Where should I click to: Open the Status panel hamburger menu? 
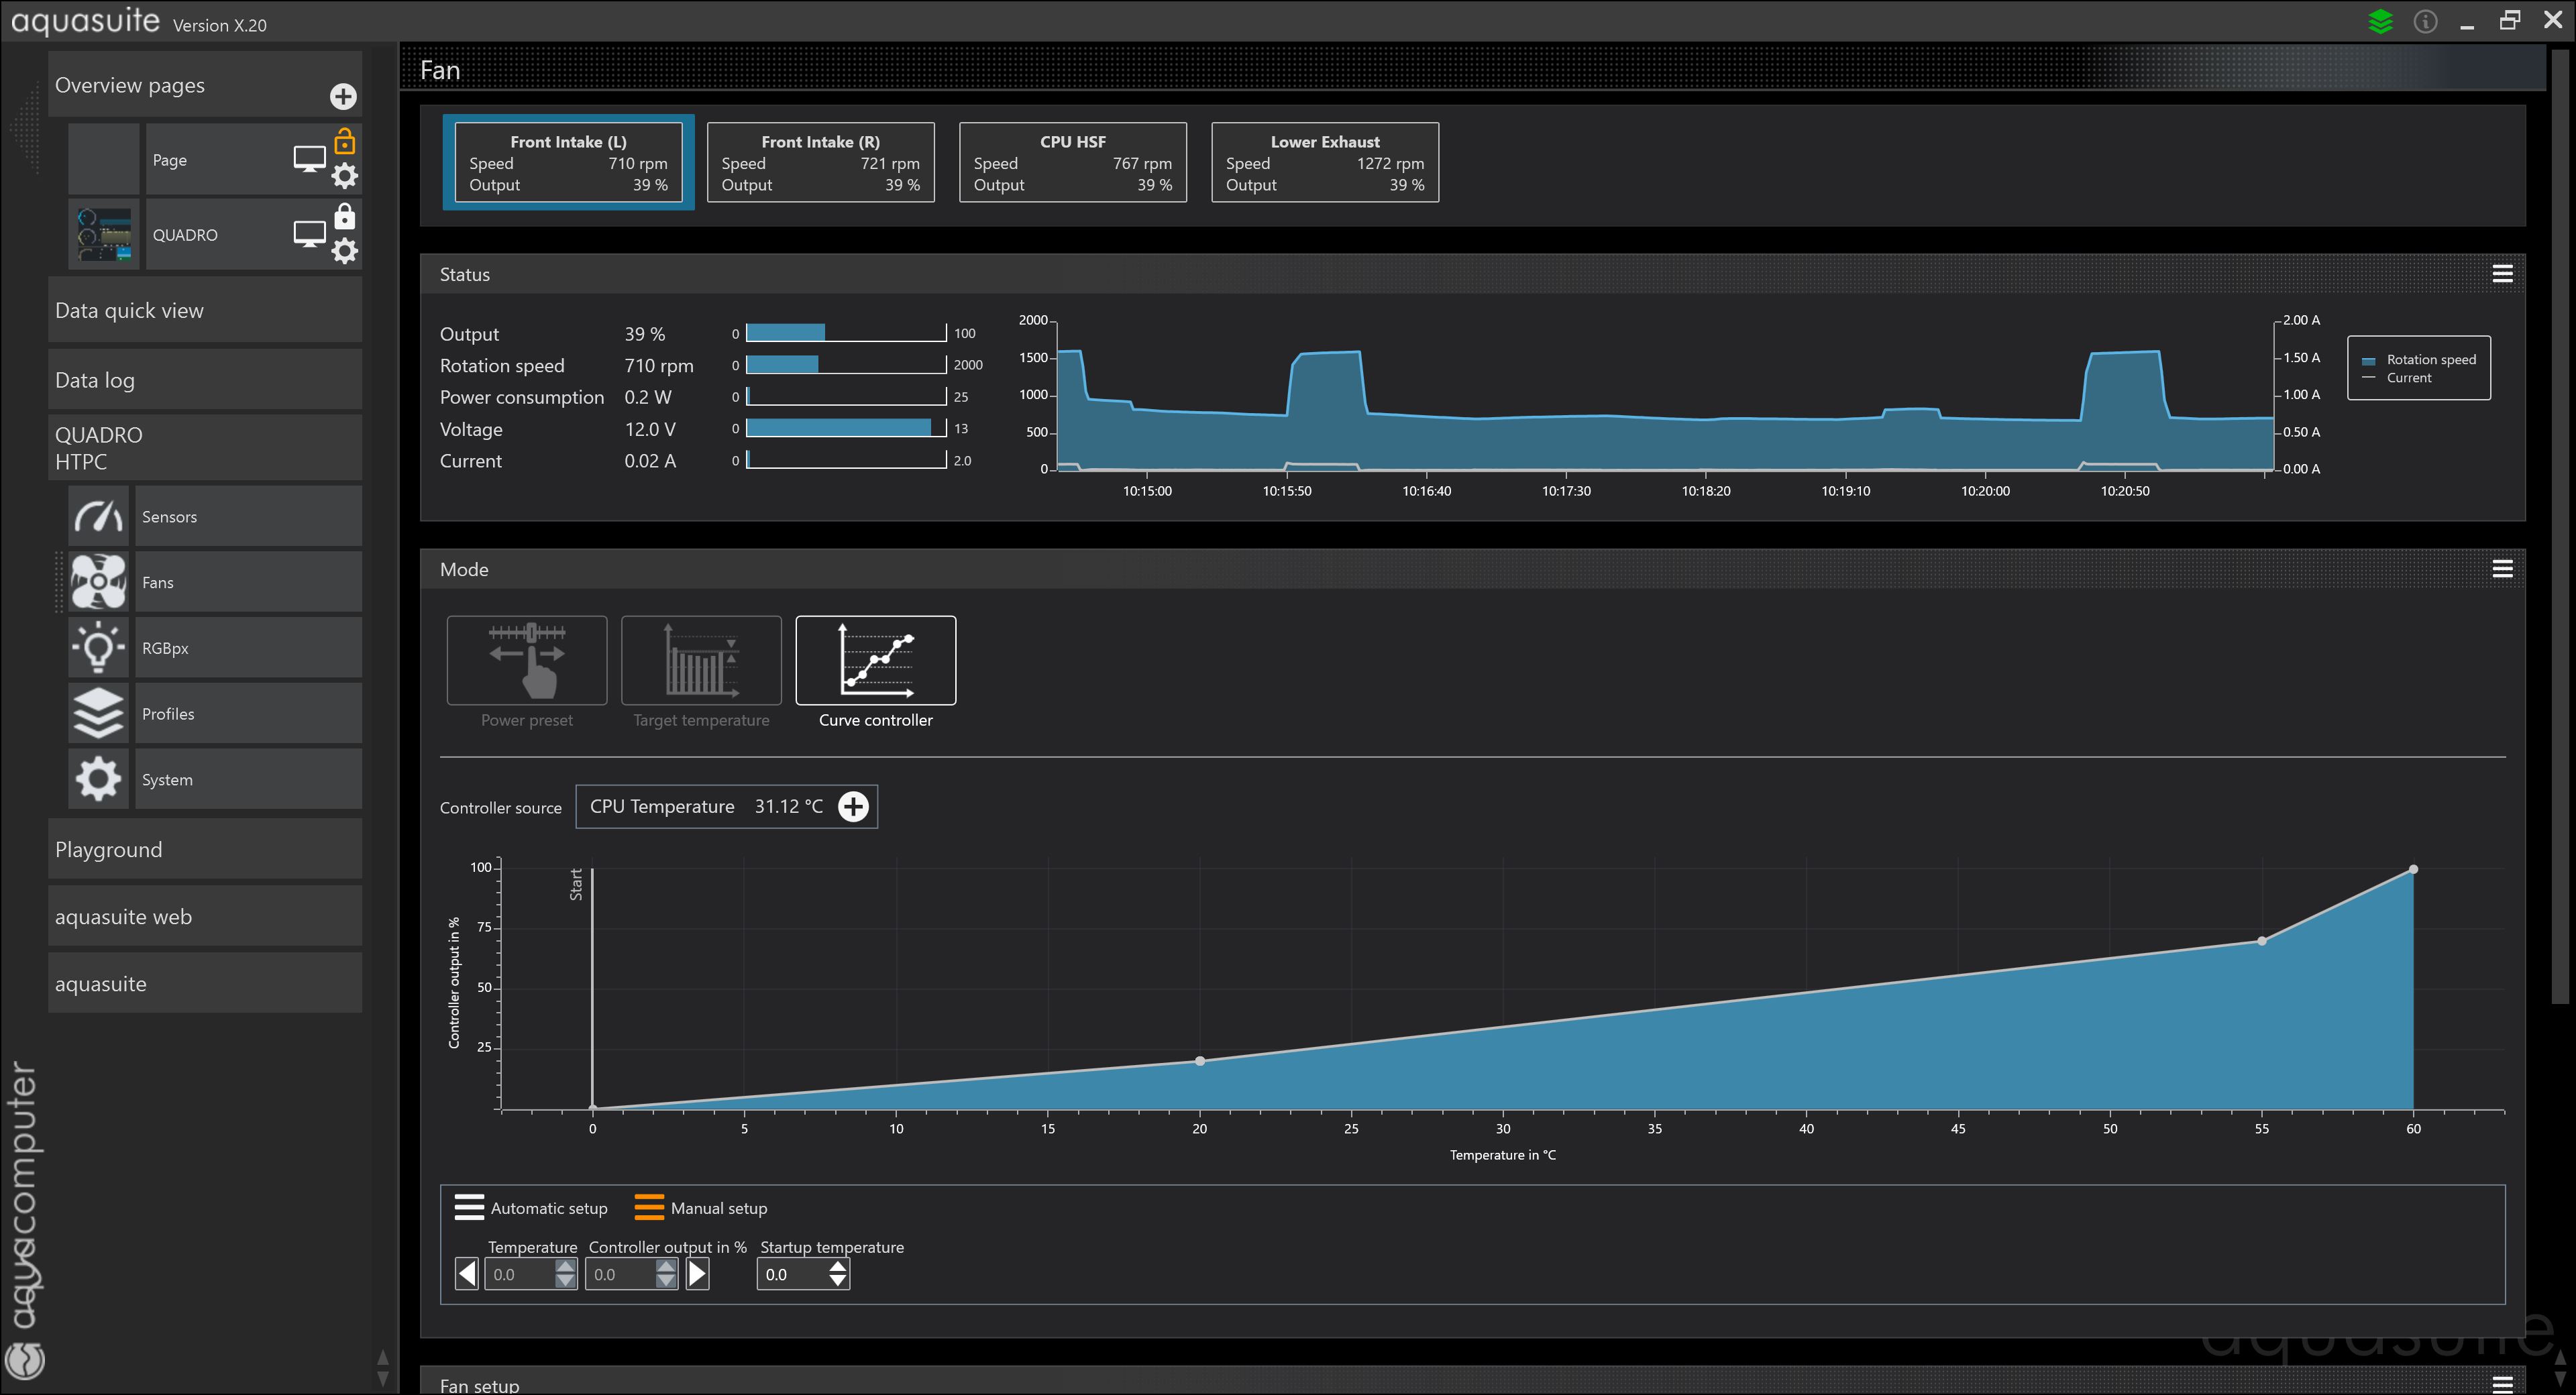click(x=2502, y=274)
